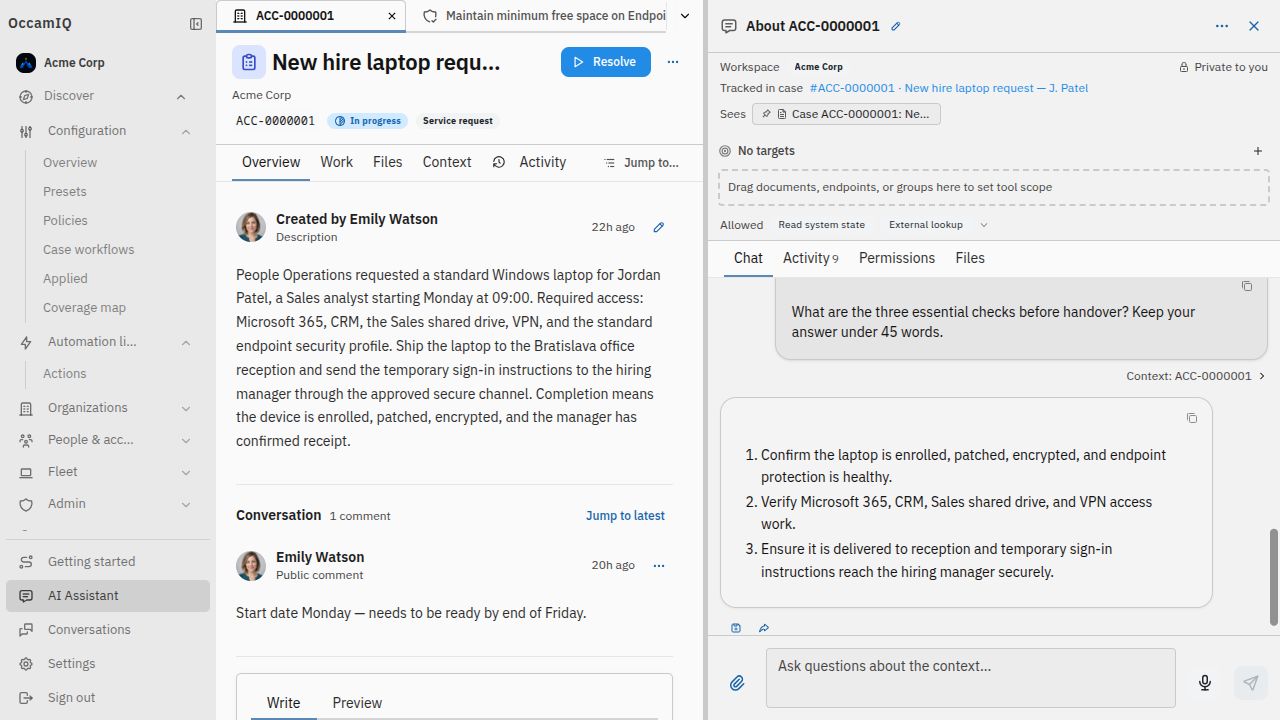1280x720 pixels.
Task: Close the ACC-0000001 tab
Action: [x=392, y=16]
